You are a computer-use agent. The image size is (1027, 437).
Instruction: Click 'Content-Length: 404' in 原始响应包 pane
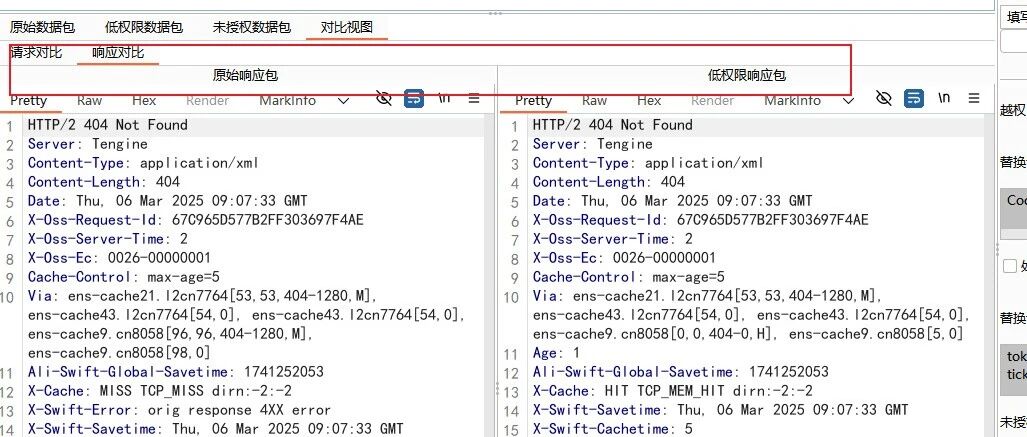click(103, 181)
